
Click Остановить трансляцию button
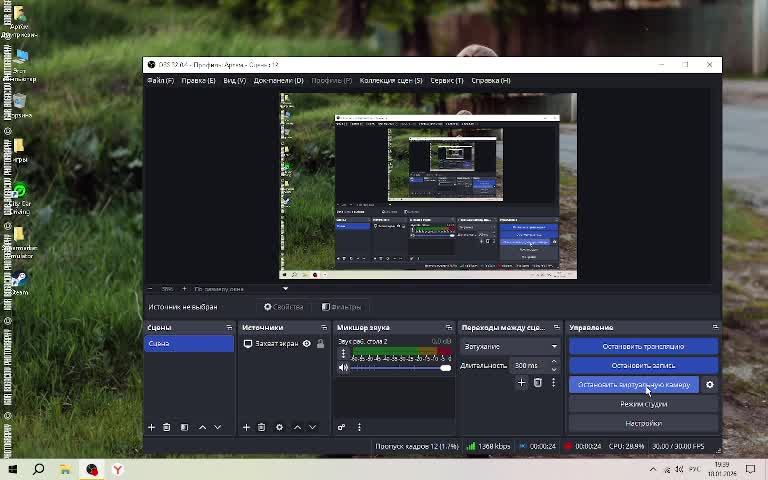(643, 346)
